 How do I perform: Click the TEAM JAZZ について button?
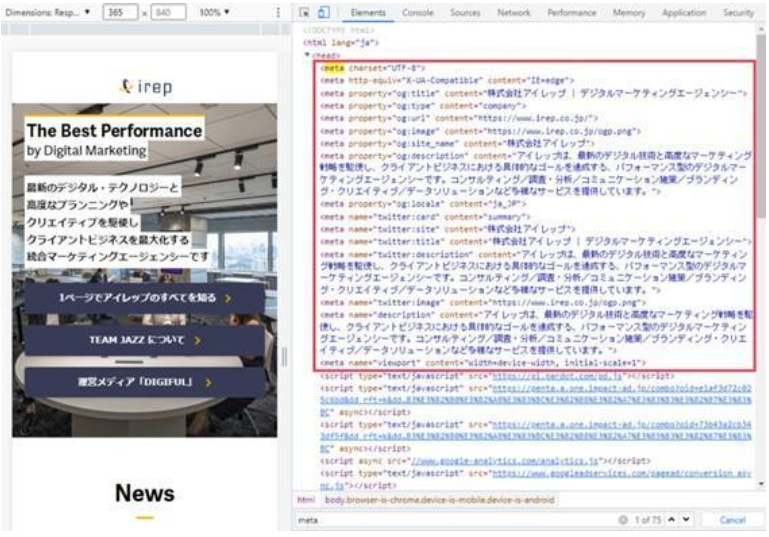click(145, 340)
